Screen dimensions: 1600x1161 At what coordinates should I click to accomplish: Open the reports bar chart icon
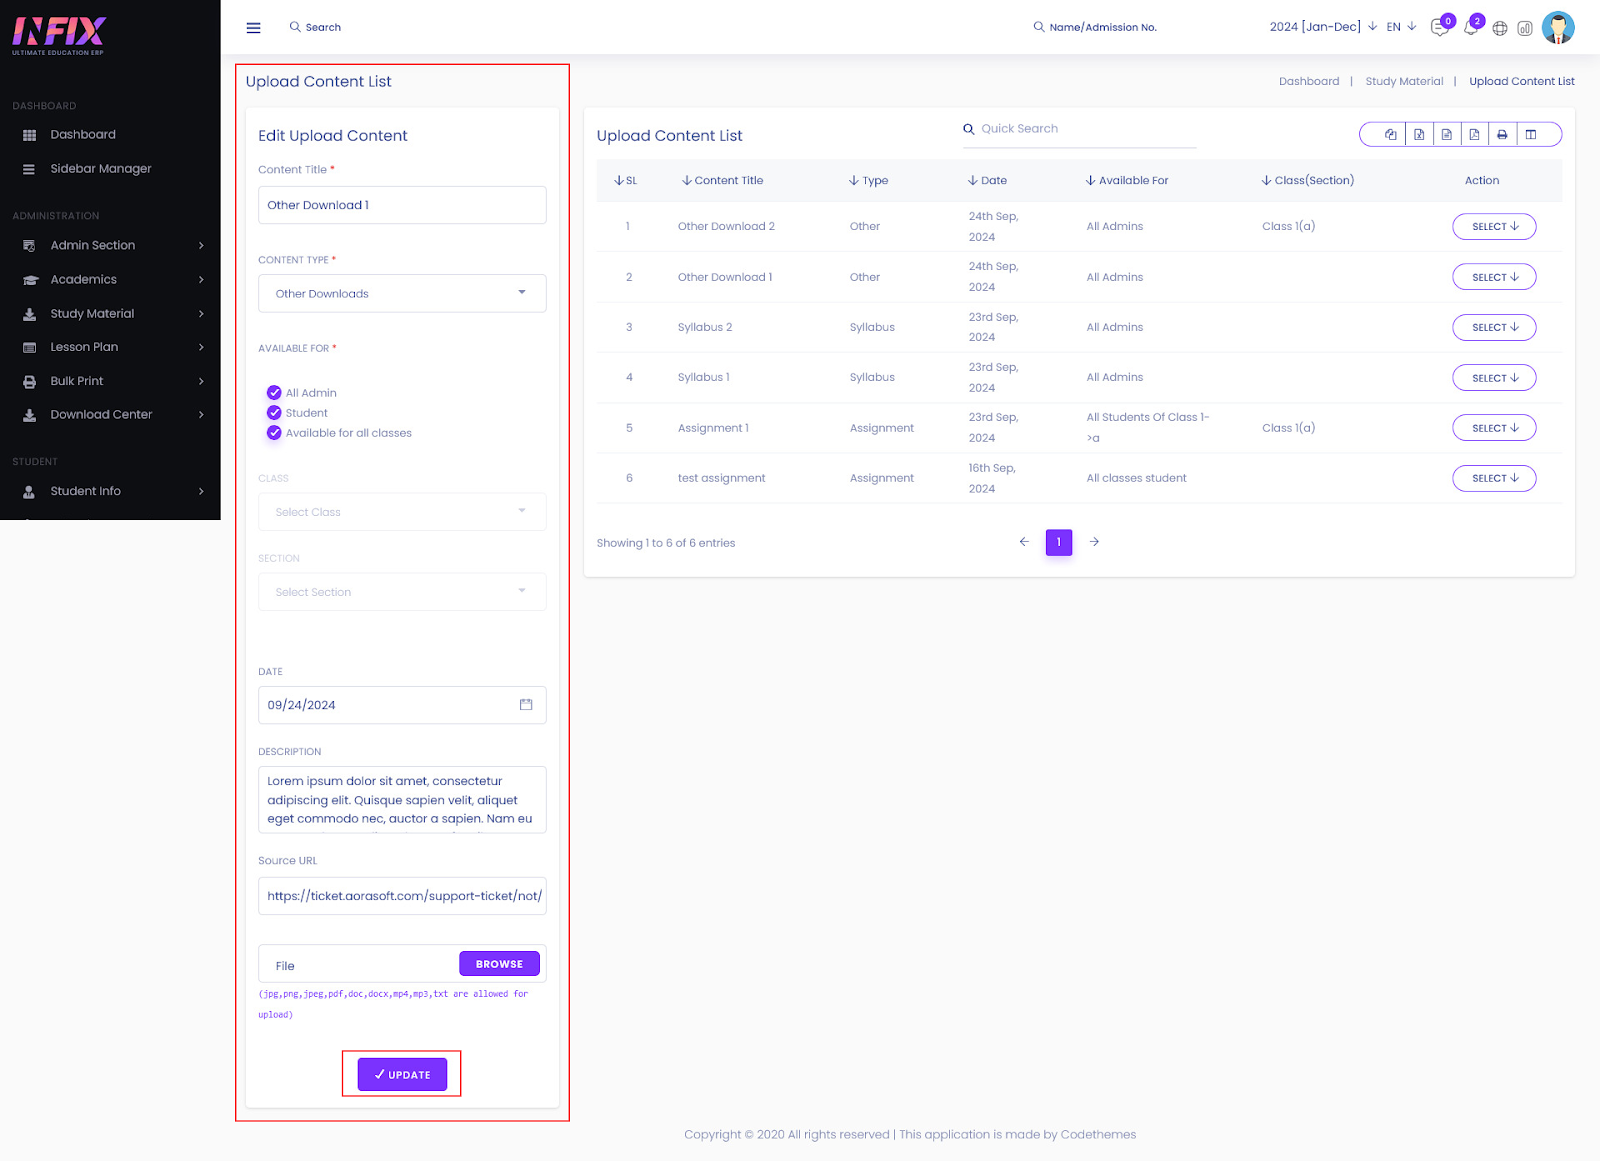1525,28
